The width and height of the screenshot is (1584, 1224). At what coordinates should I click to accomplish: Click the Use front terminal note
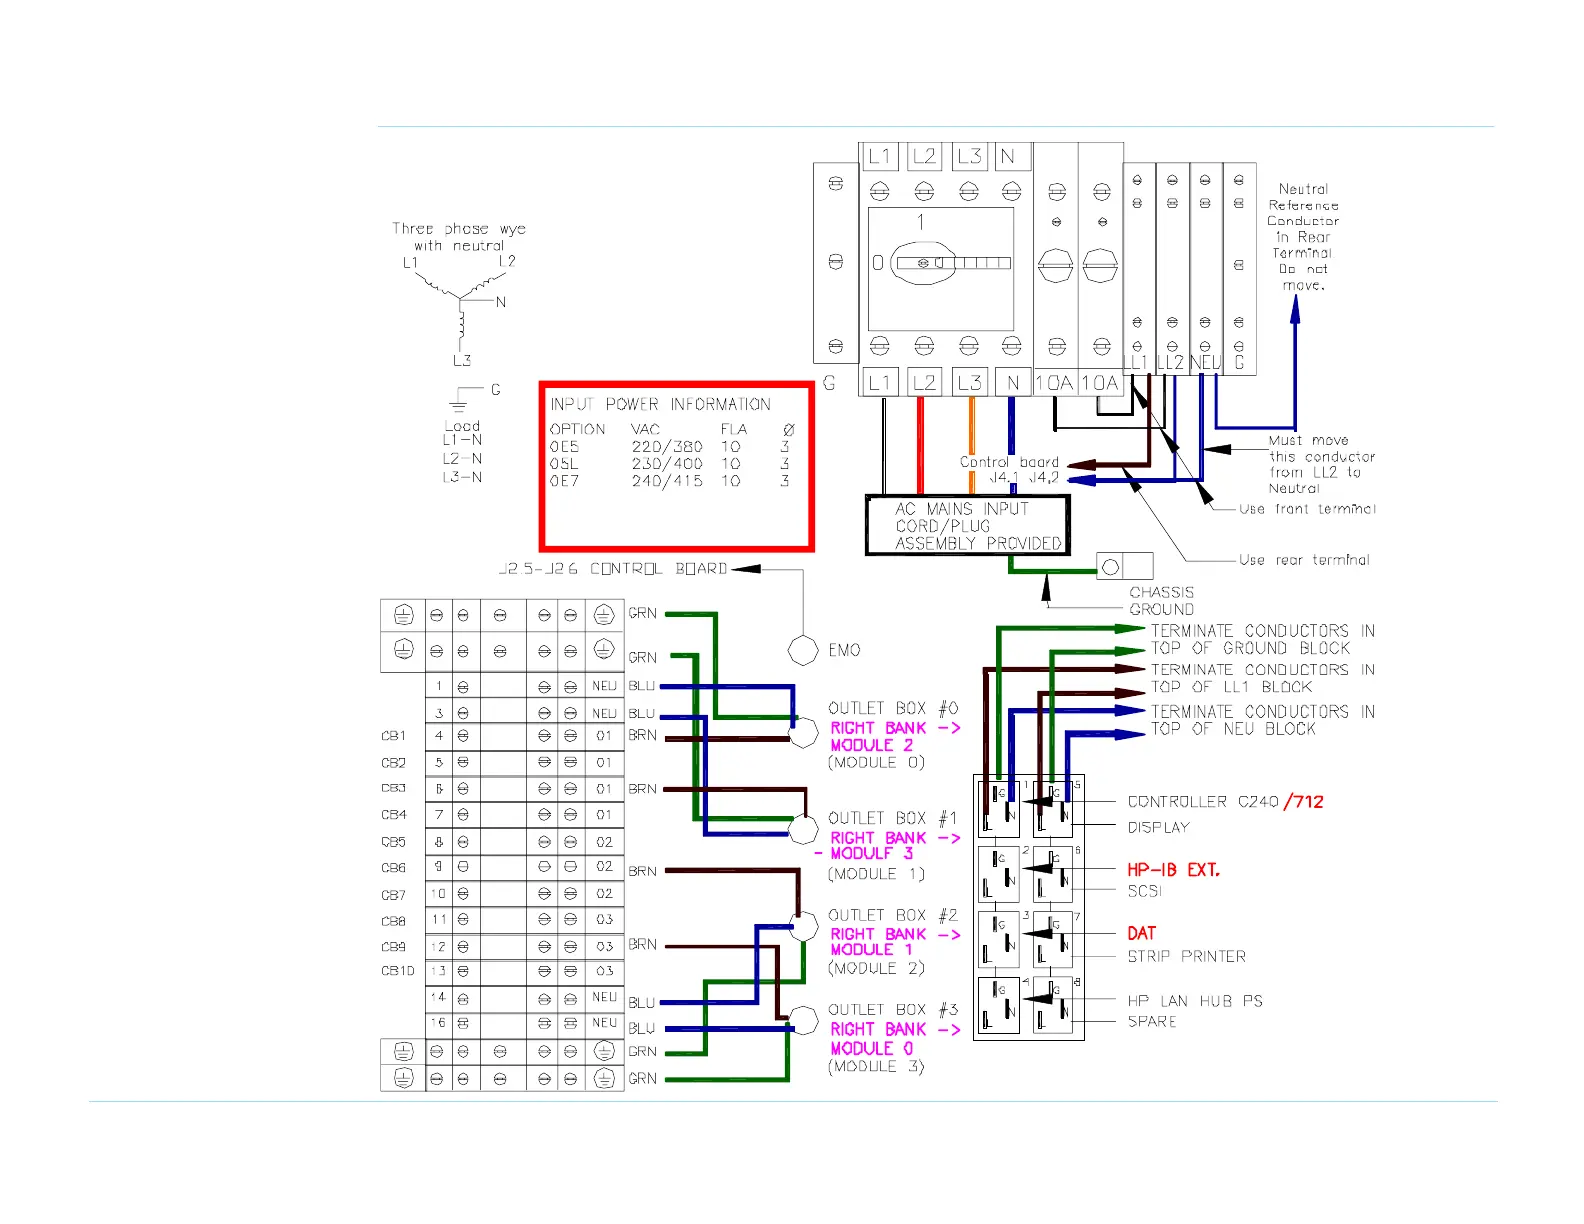(1307, 509)
